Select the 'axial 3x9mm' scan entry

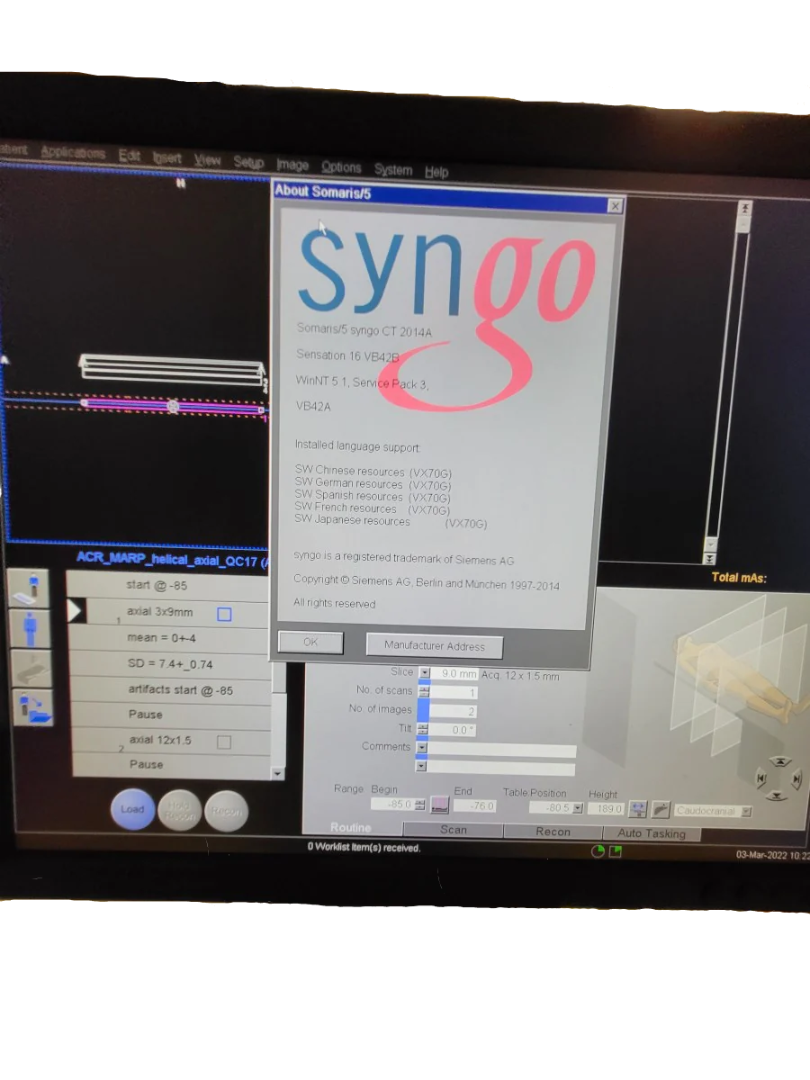[169, 612]
